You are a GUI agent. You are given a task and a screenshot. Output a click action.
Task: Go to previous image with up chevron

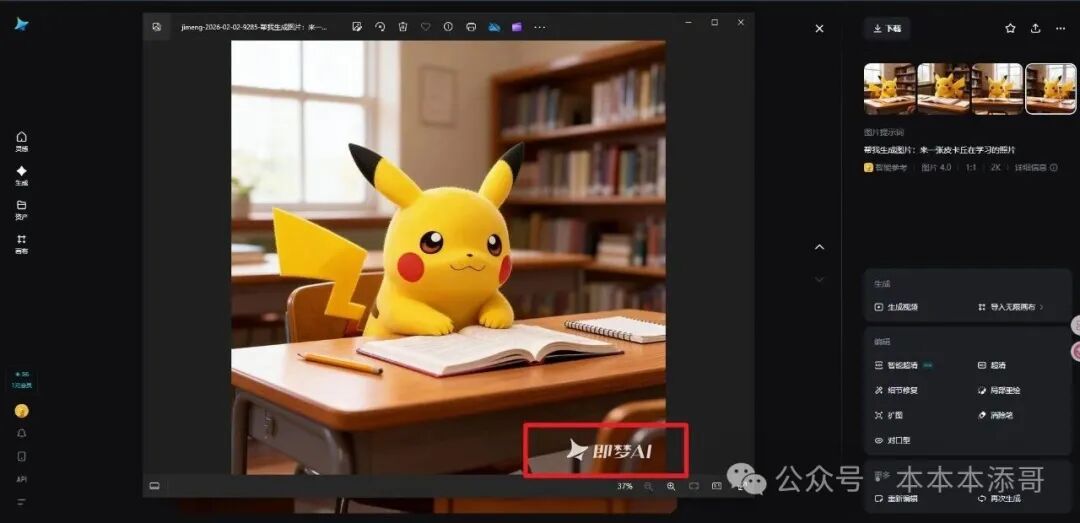819,247
